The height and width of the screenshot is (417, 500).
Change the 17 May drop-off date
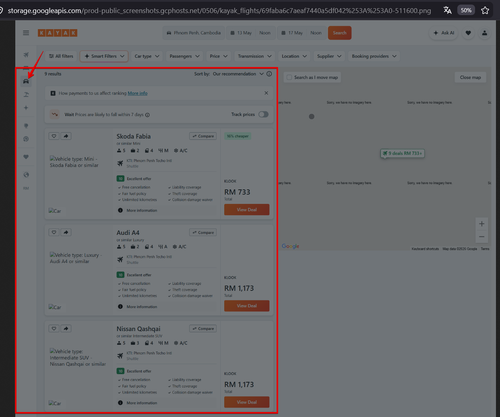coord(295,33)
